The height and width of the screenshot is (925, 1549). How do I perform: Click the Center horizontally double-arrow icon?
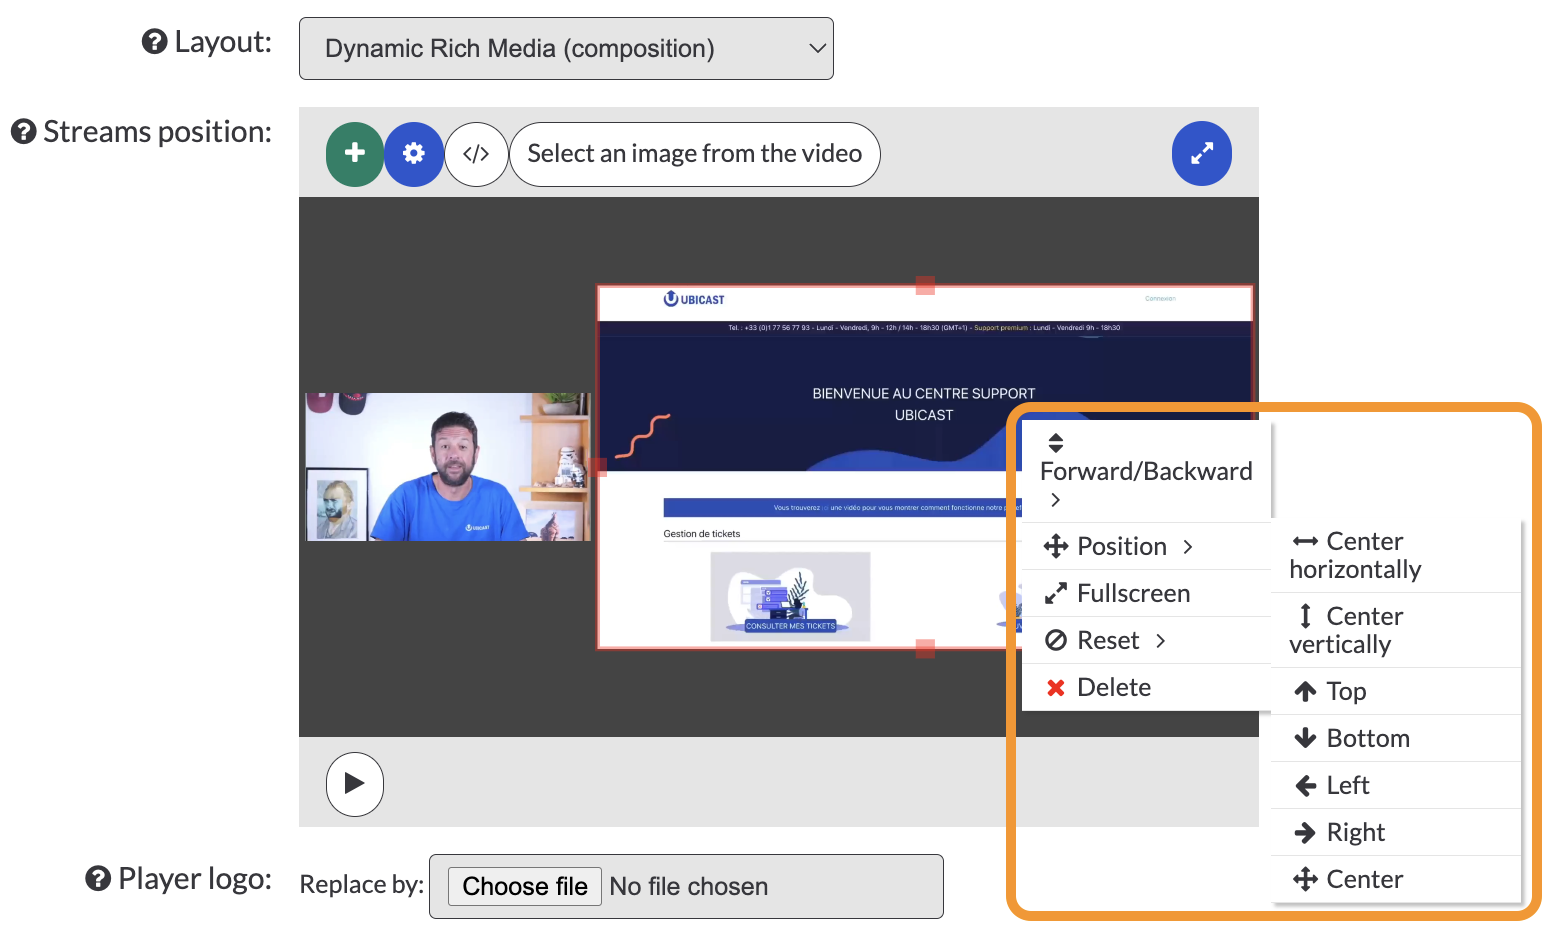(x=1305, y=541)
